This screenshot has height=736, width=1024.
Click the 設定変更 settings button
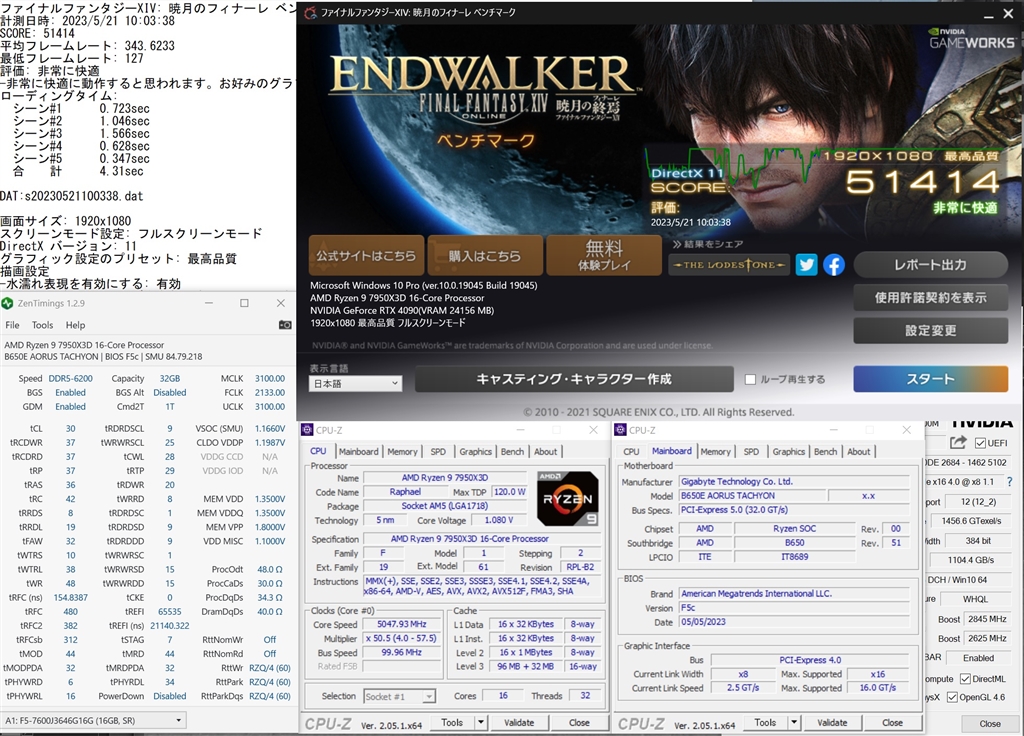[x=931, y=330]
